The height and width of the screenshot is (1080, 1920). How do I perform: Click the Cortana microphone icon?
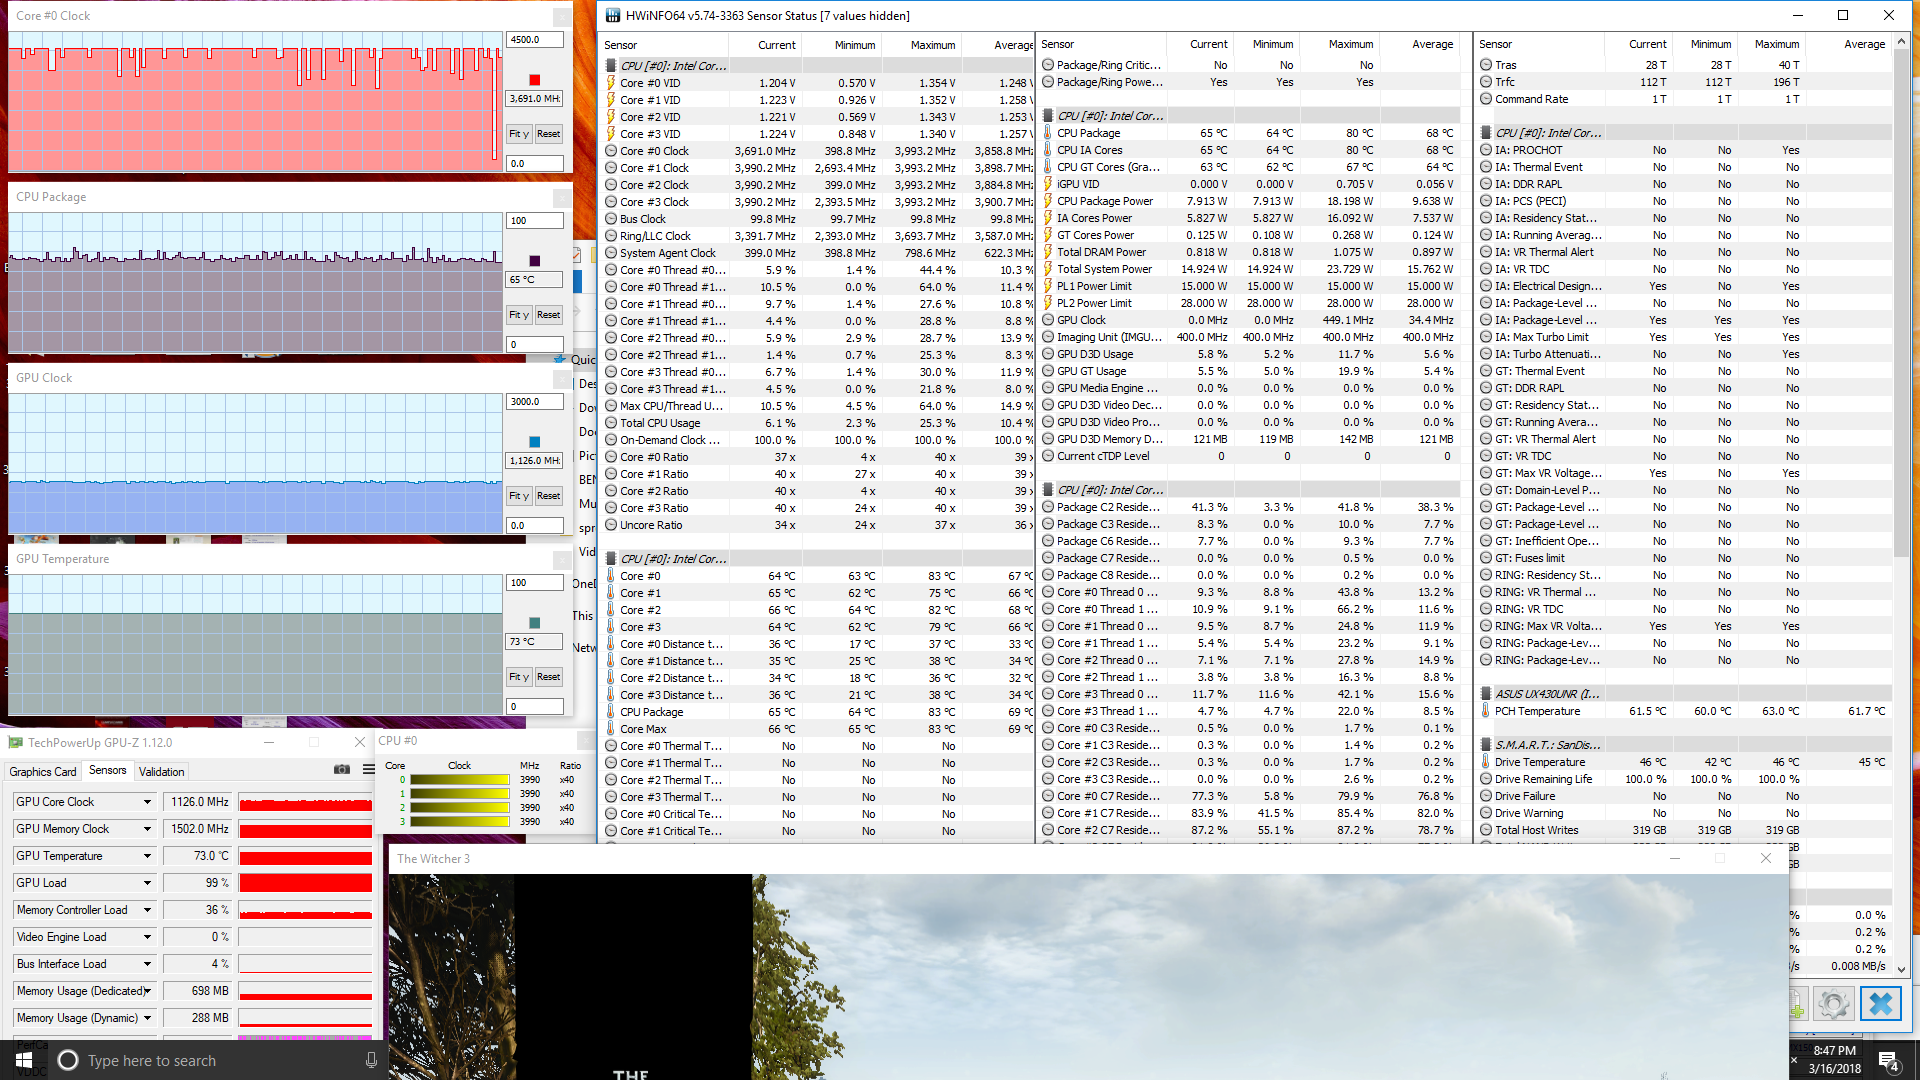pyautogui.click(x=371, y=1060)
